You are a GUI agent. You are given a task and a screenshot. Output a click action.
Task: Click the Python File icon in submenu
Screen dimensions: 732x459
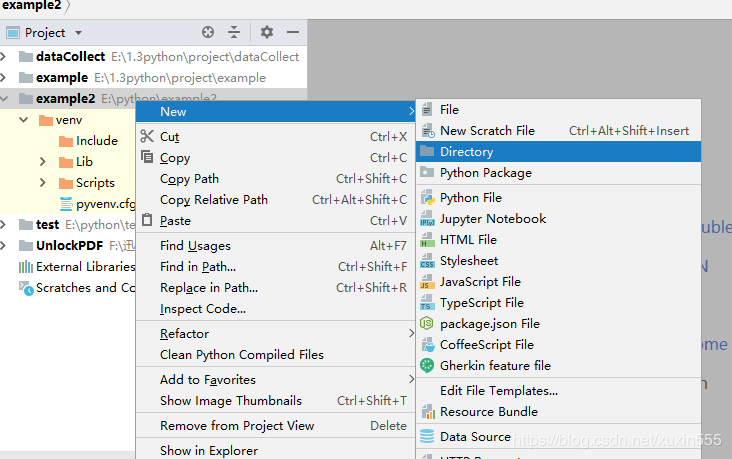(x=427, y=198)
